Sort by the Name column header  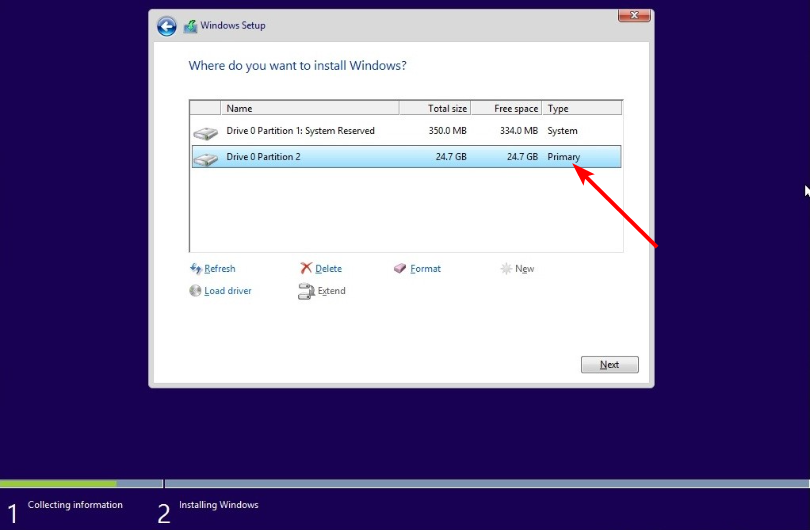(310, 108)
